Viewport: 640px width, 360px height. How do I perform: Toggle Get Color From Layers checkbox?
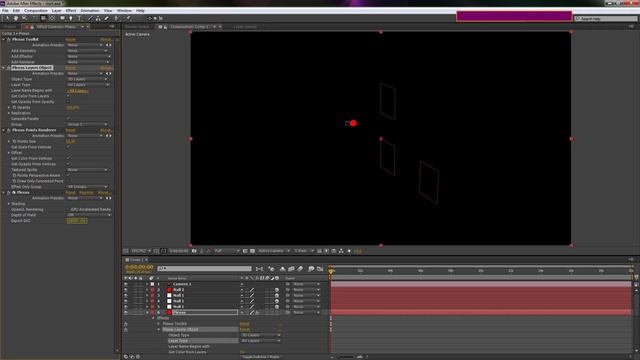click(x=68, y=96)
